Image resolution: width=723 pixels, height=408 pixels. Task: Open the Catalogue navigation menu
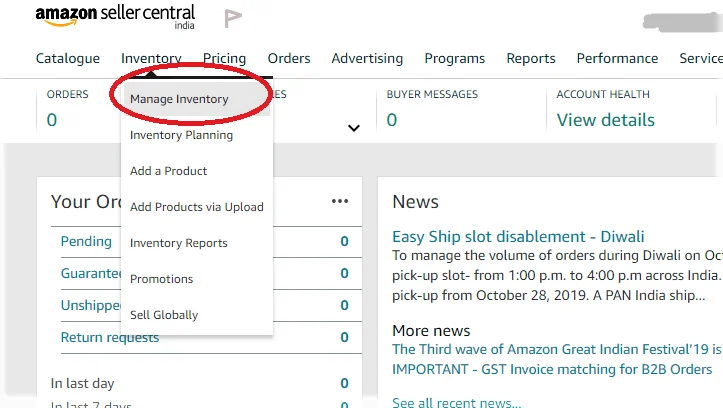(68, 58)
